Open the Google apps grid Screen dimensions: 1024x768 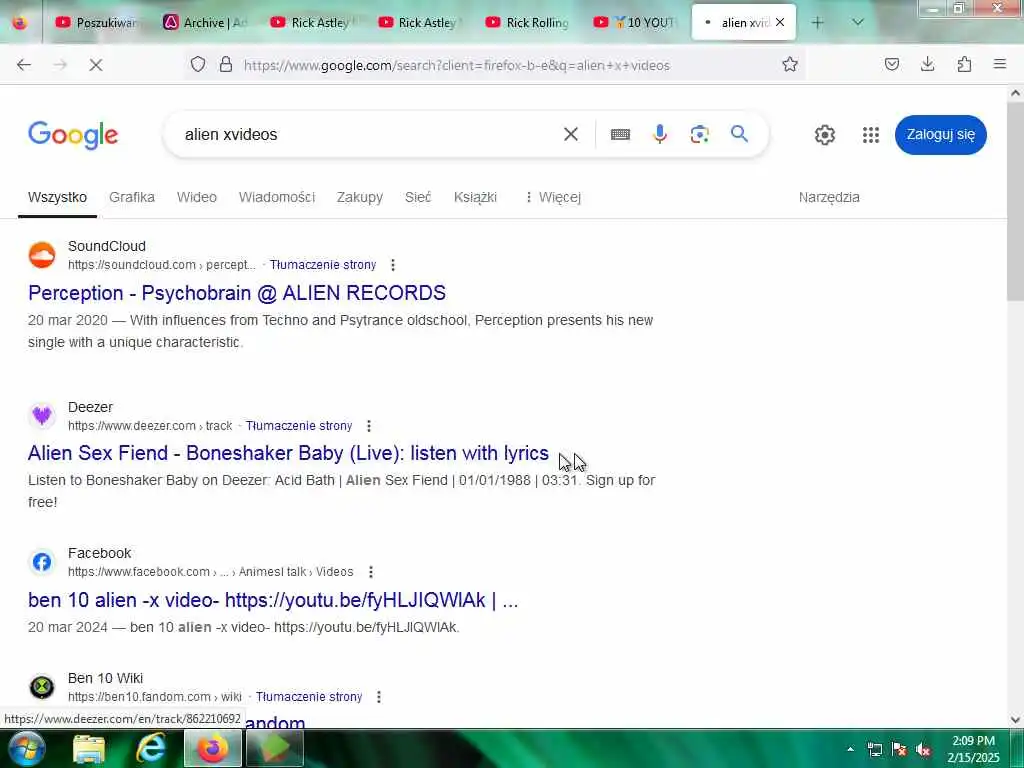(x=871, y=135)
